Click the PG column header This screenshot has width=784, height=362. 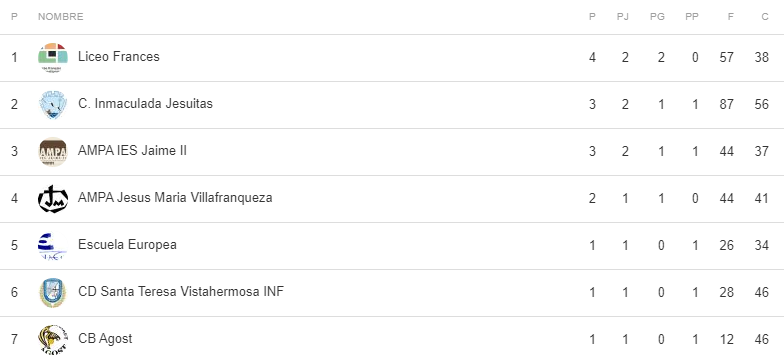657,17
